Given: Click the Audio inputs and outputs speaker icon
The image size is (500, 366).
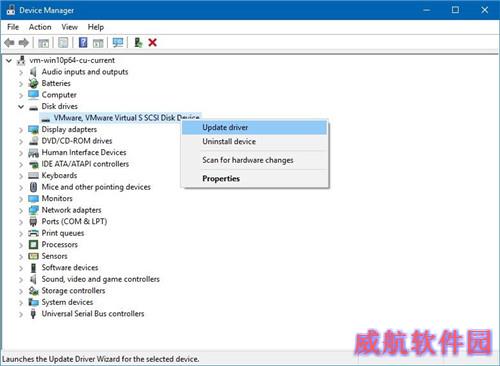Looking at the screenshot, I should (x=33, y=72).
